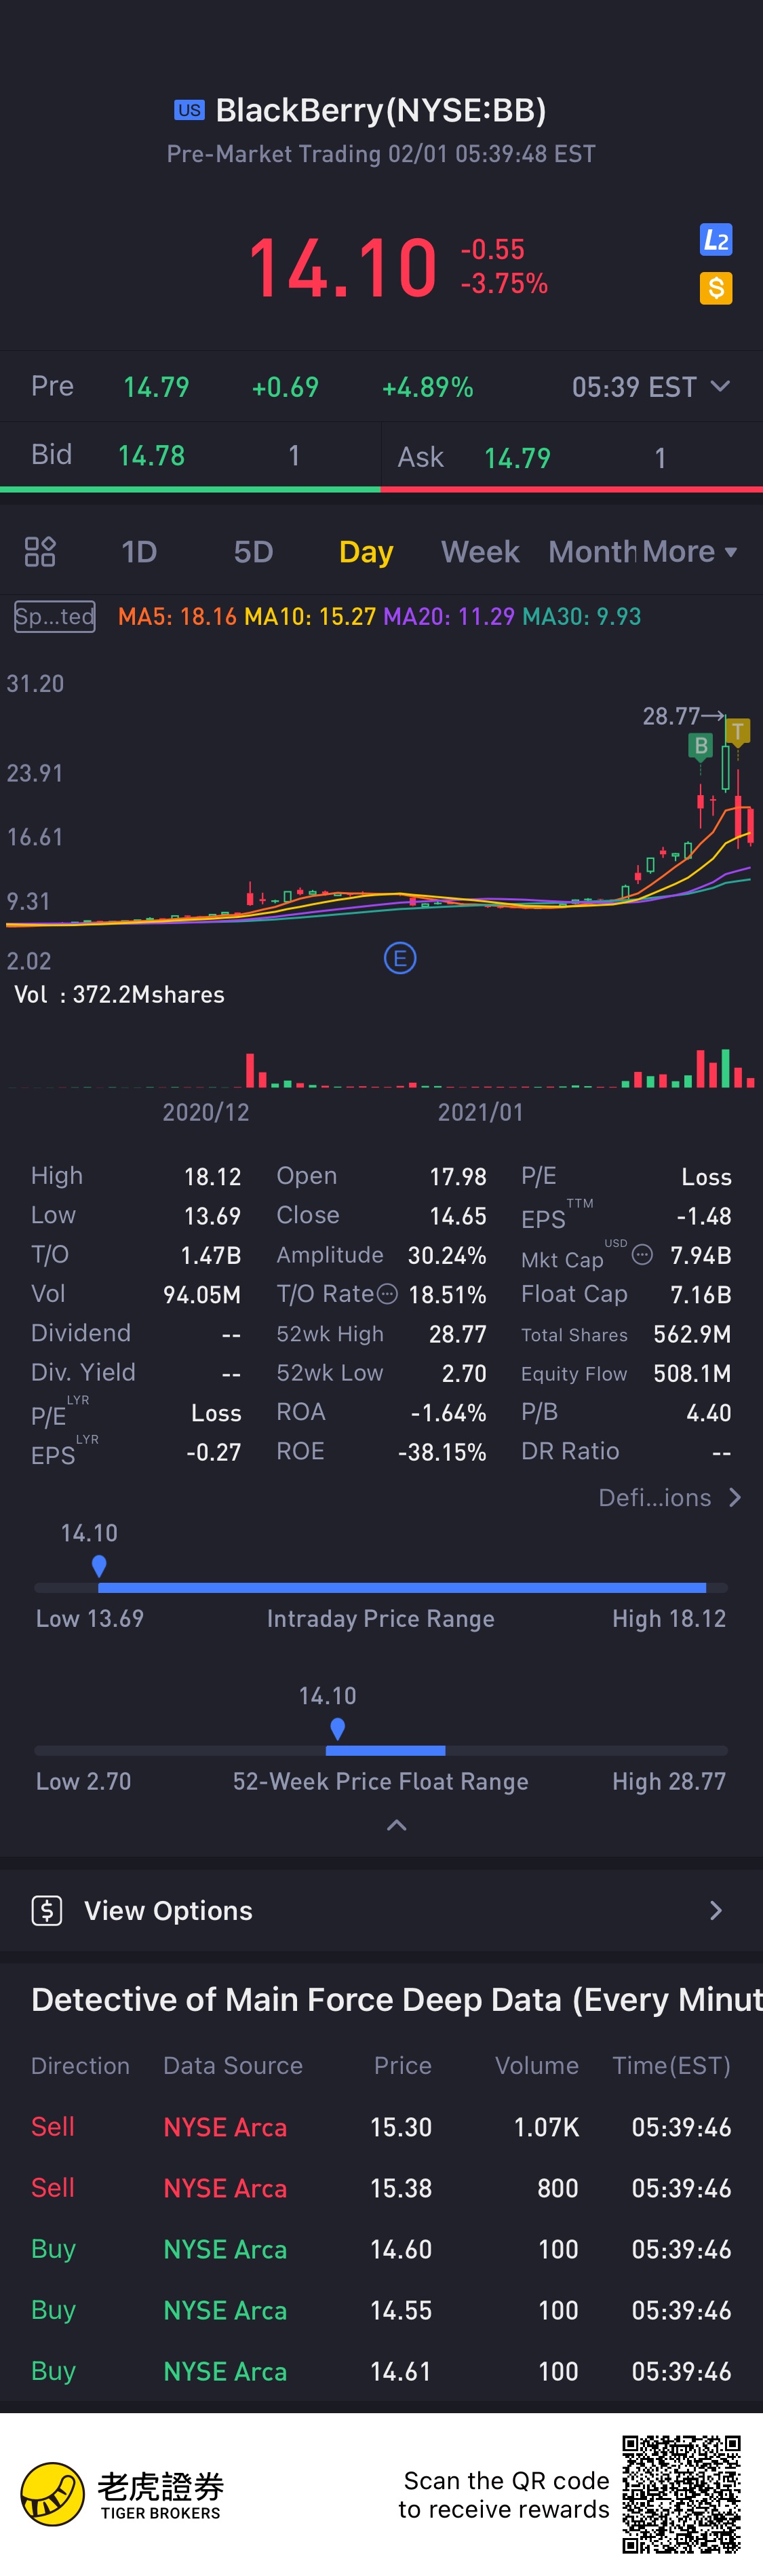The image size is (763, 2576).
Task: Tap the green B marker on chart
Action: point(701,746)
